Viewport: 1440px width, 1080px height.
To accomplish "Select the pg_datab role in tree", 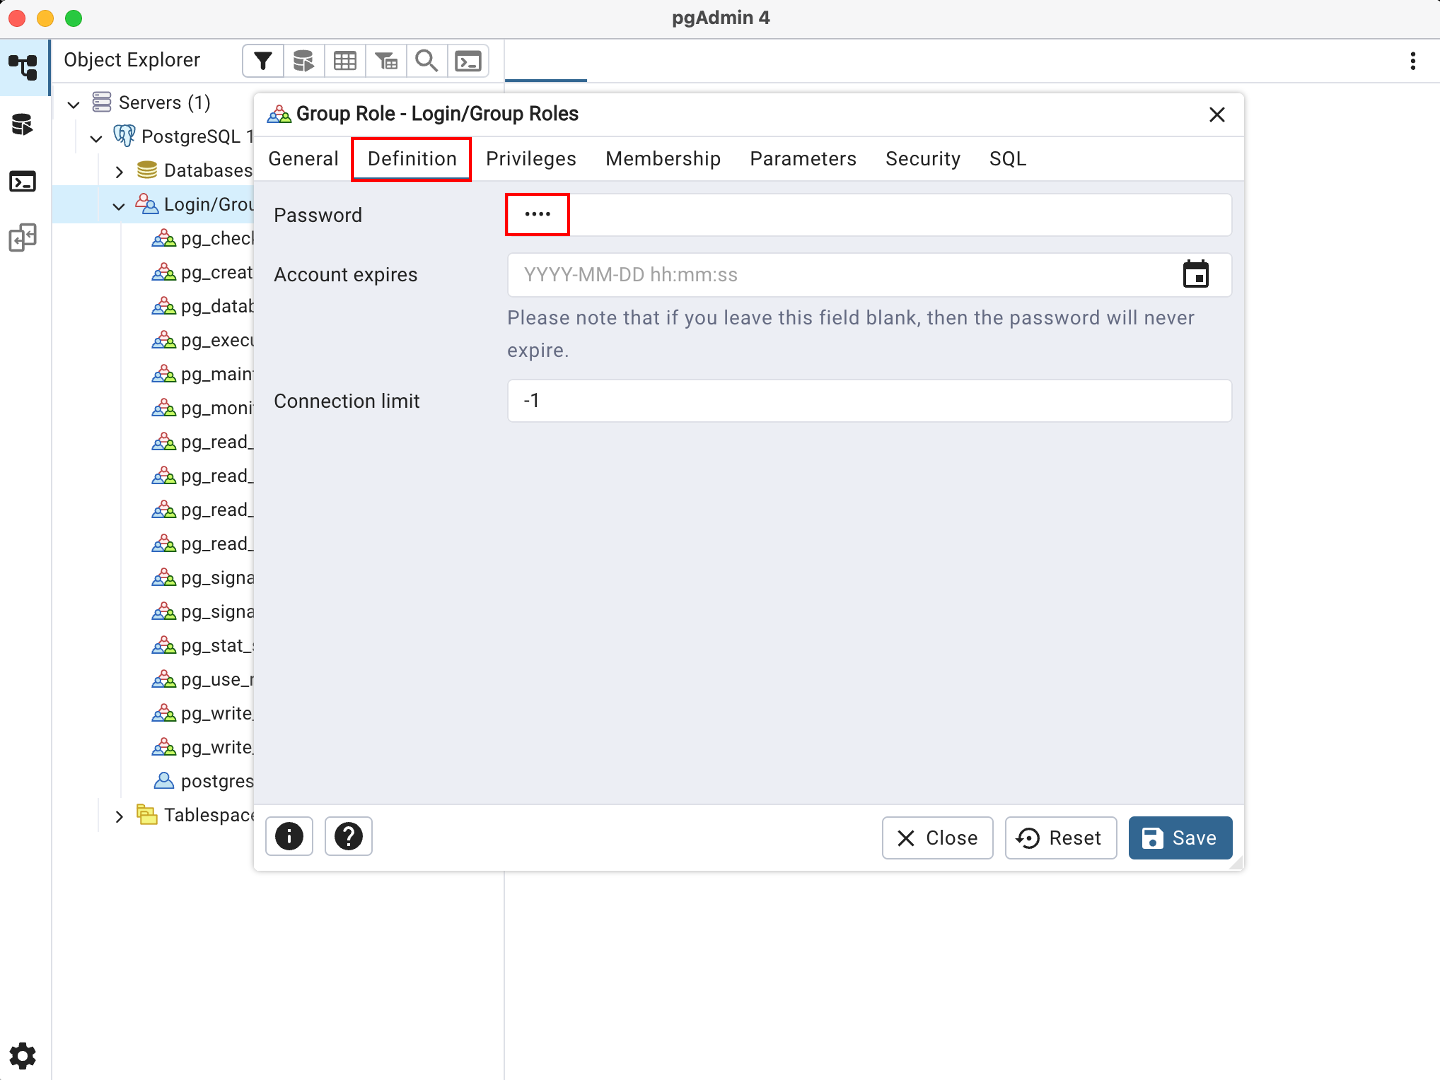I will (217, 306).
